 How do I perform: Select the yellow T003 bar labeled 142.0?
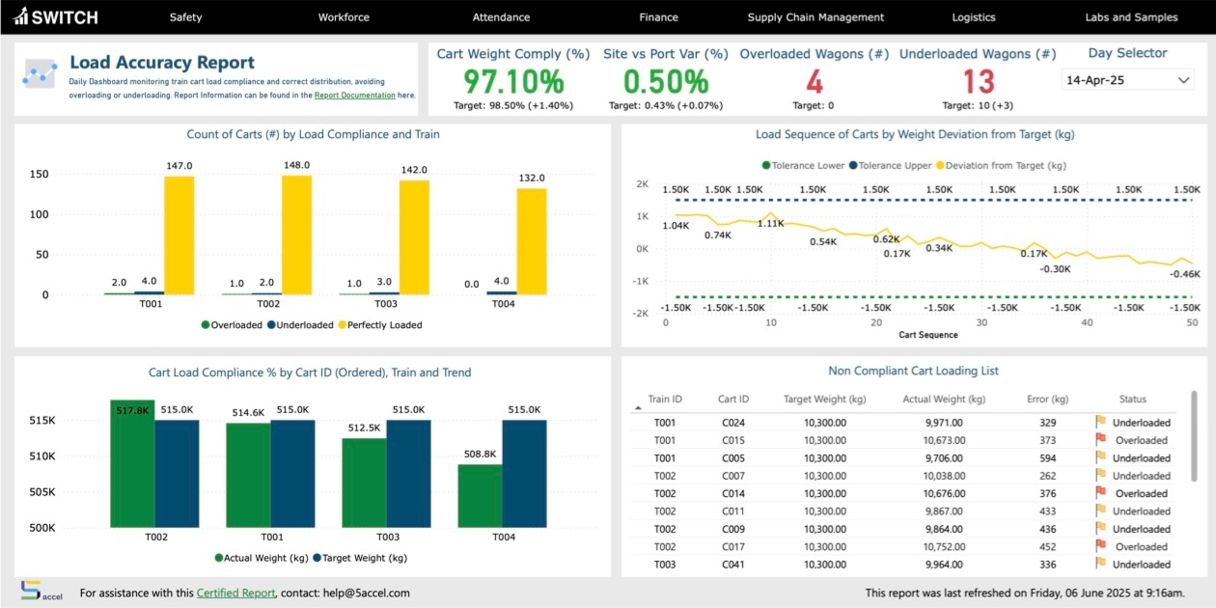[414, 237]
